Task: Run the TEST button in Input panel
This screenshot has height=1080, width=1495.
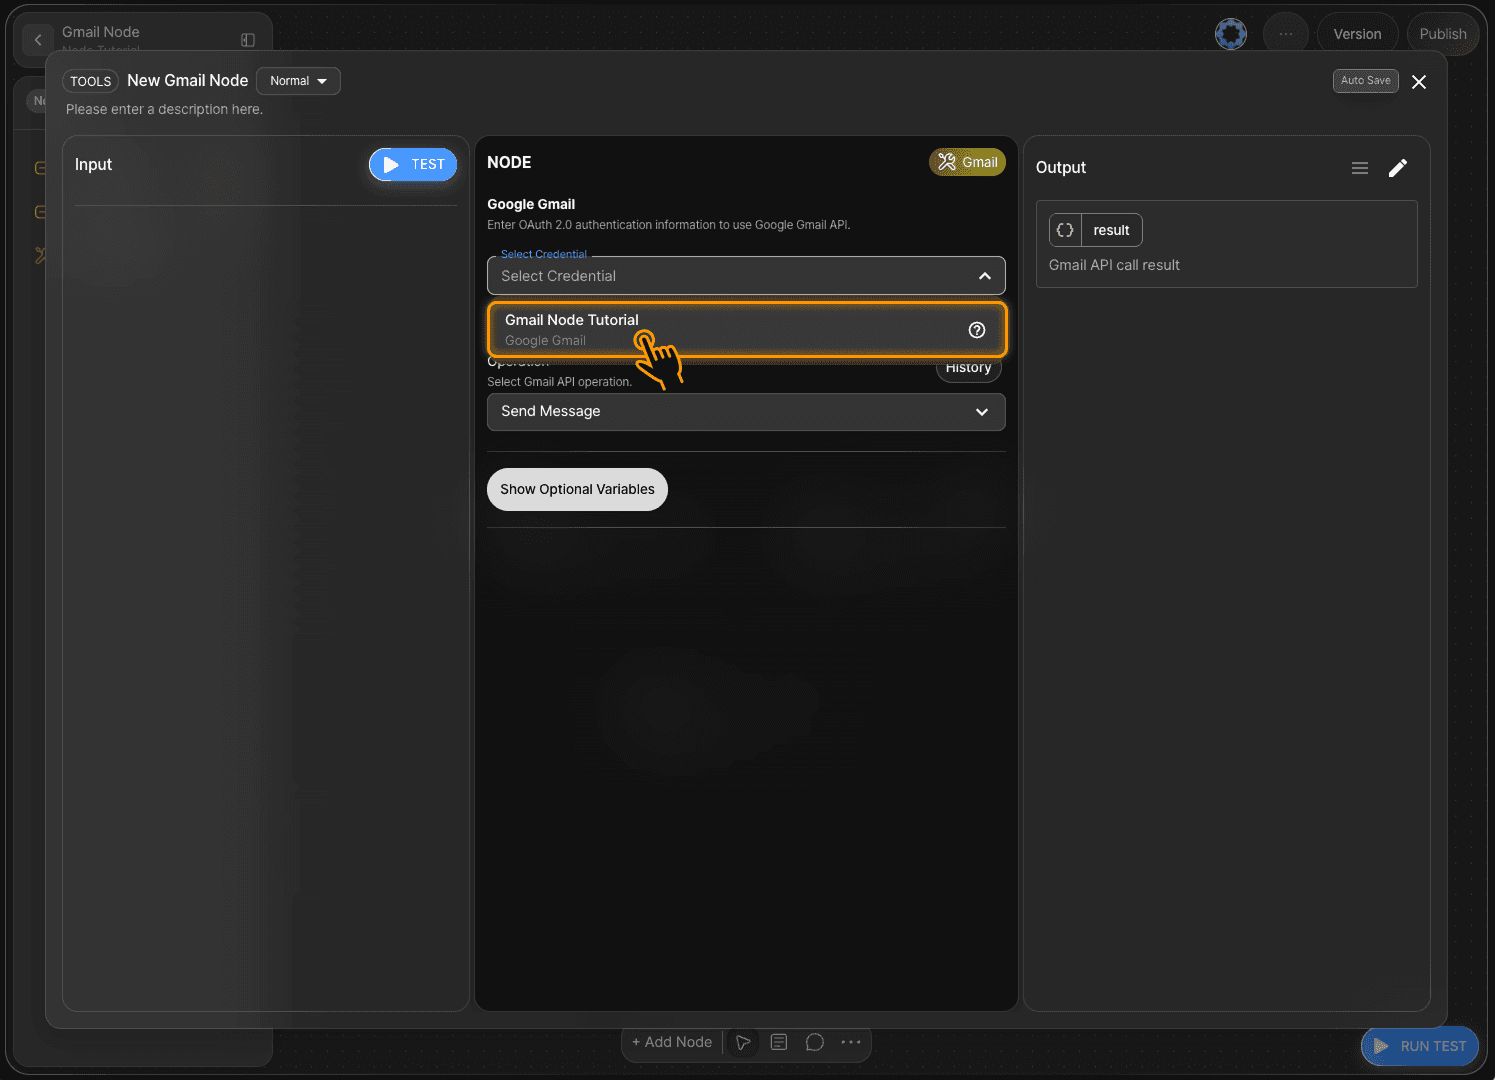Action: tap(413, 165)
